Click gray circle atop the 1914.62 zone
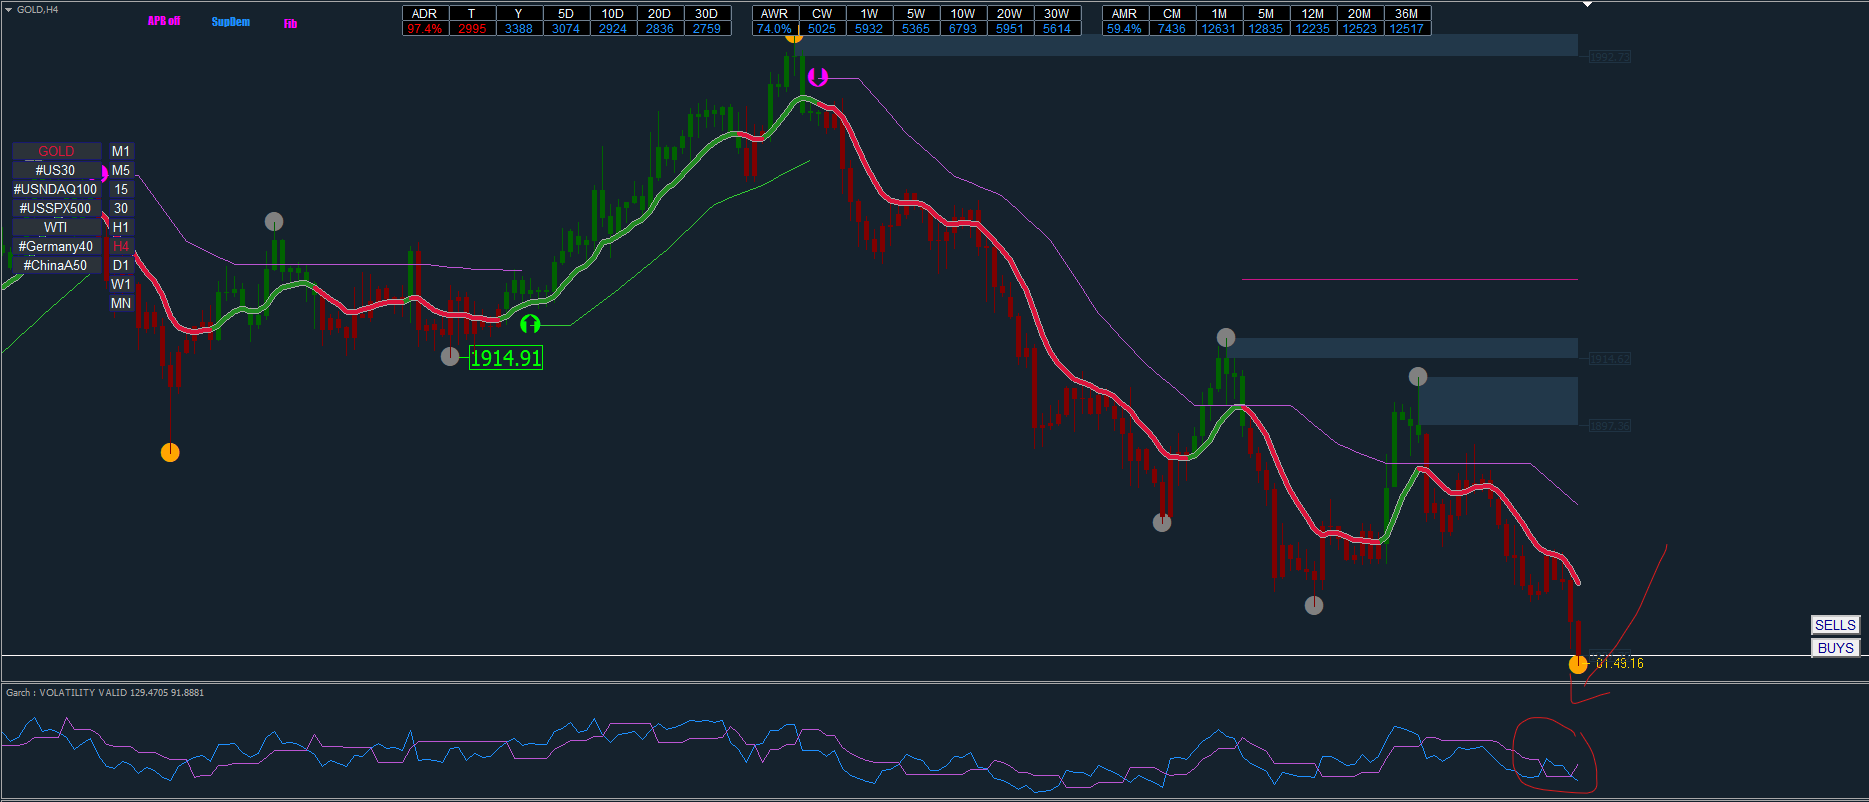This screenshot has width=1869, height=802. (1226, 337)
